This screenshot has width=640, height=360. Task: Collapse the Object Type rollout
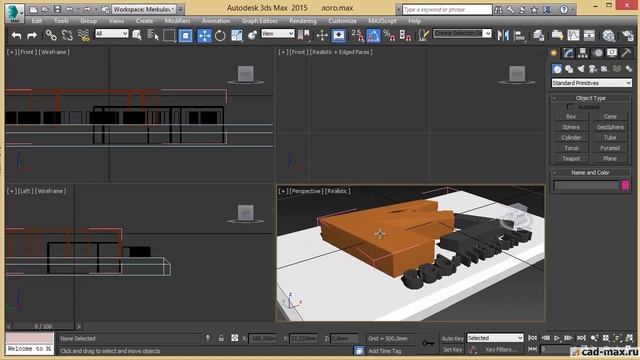[591, 98]
